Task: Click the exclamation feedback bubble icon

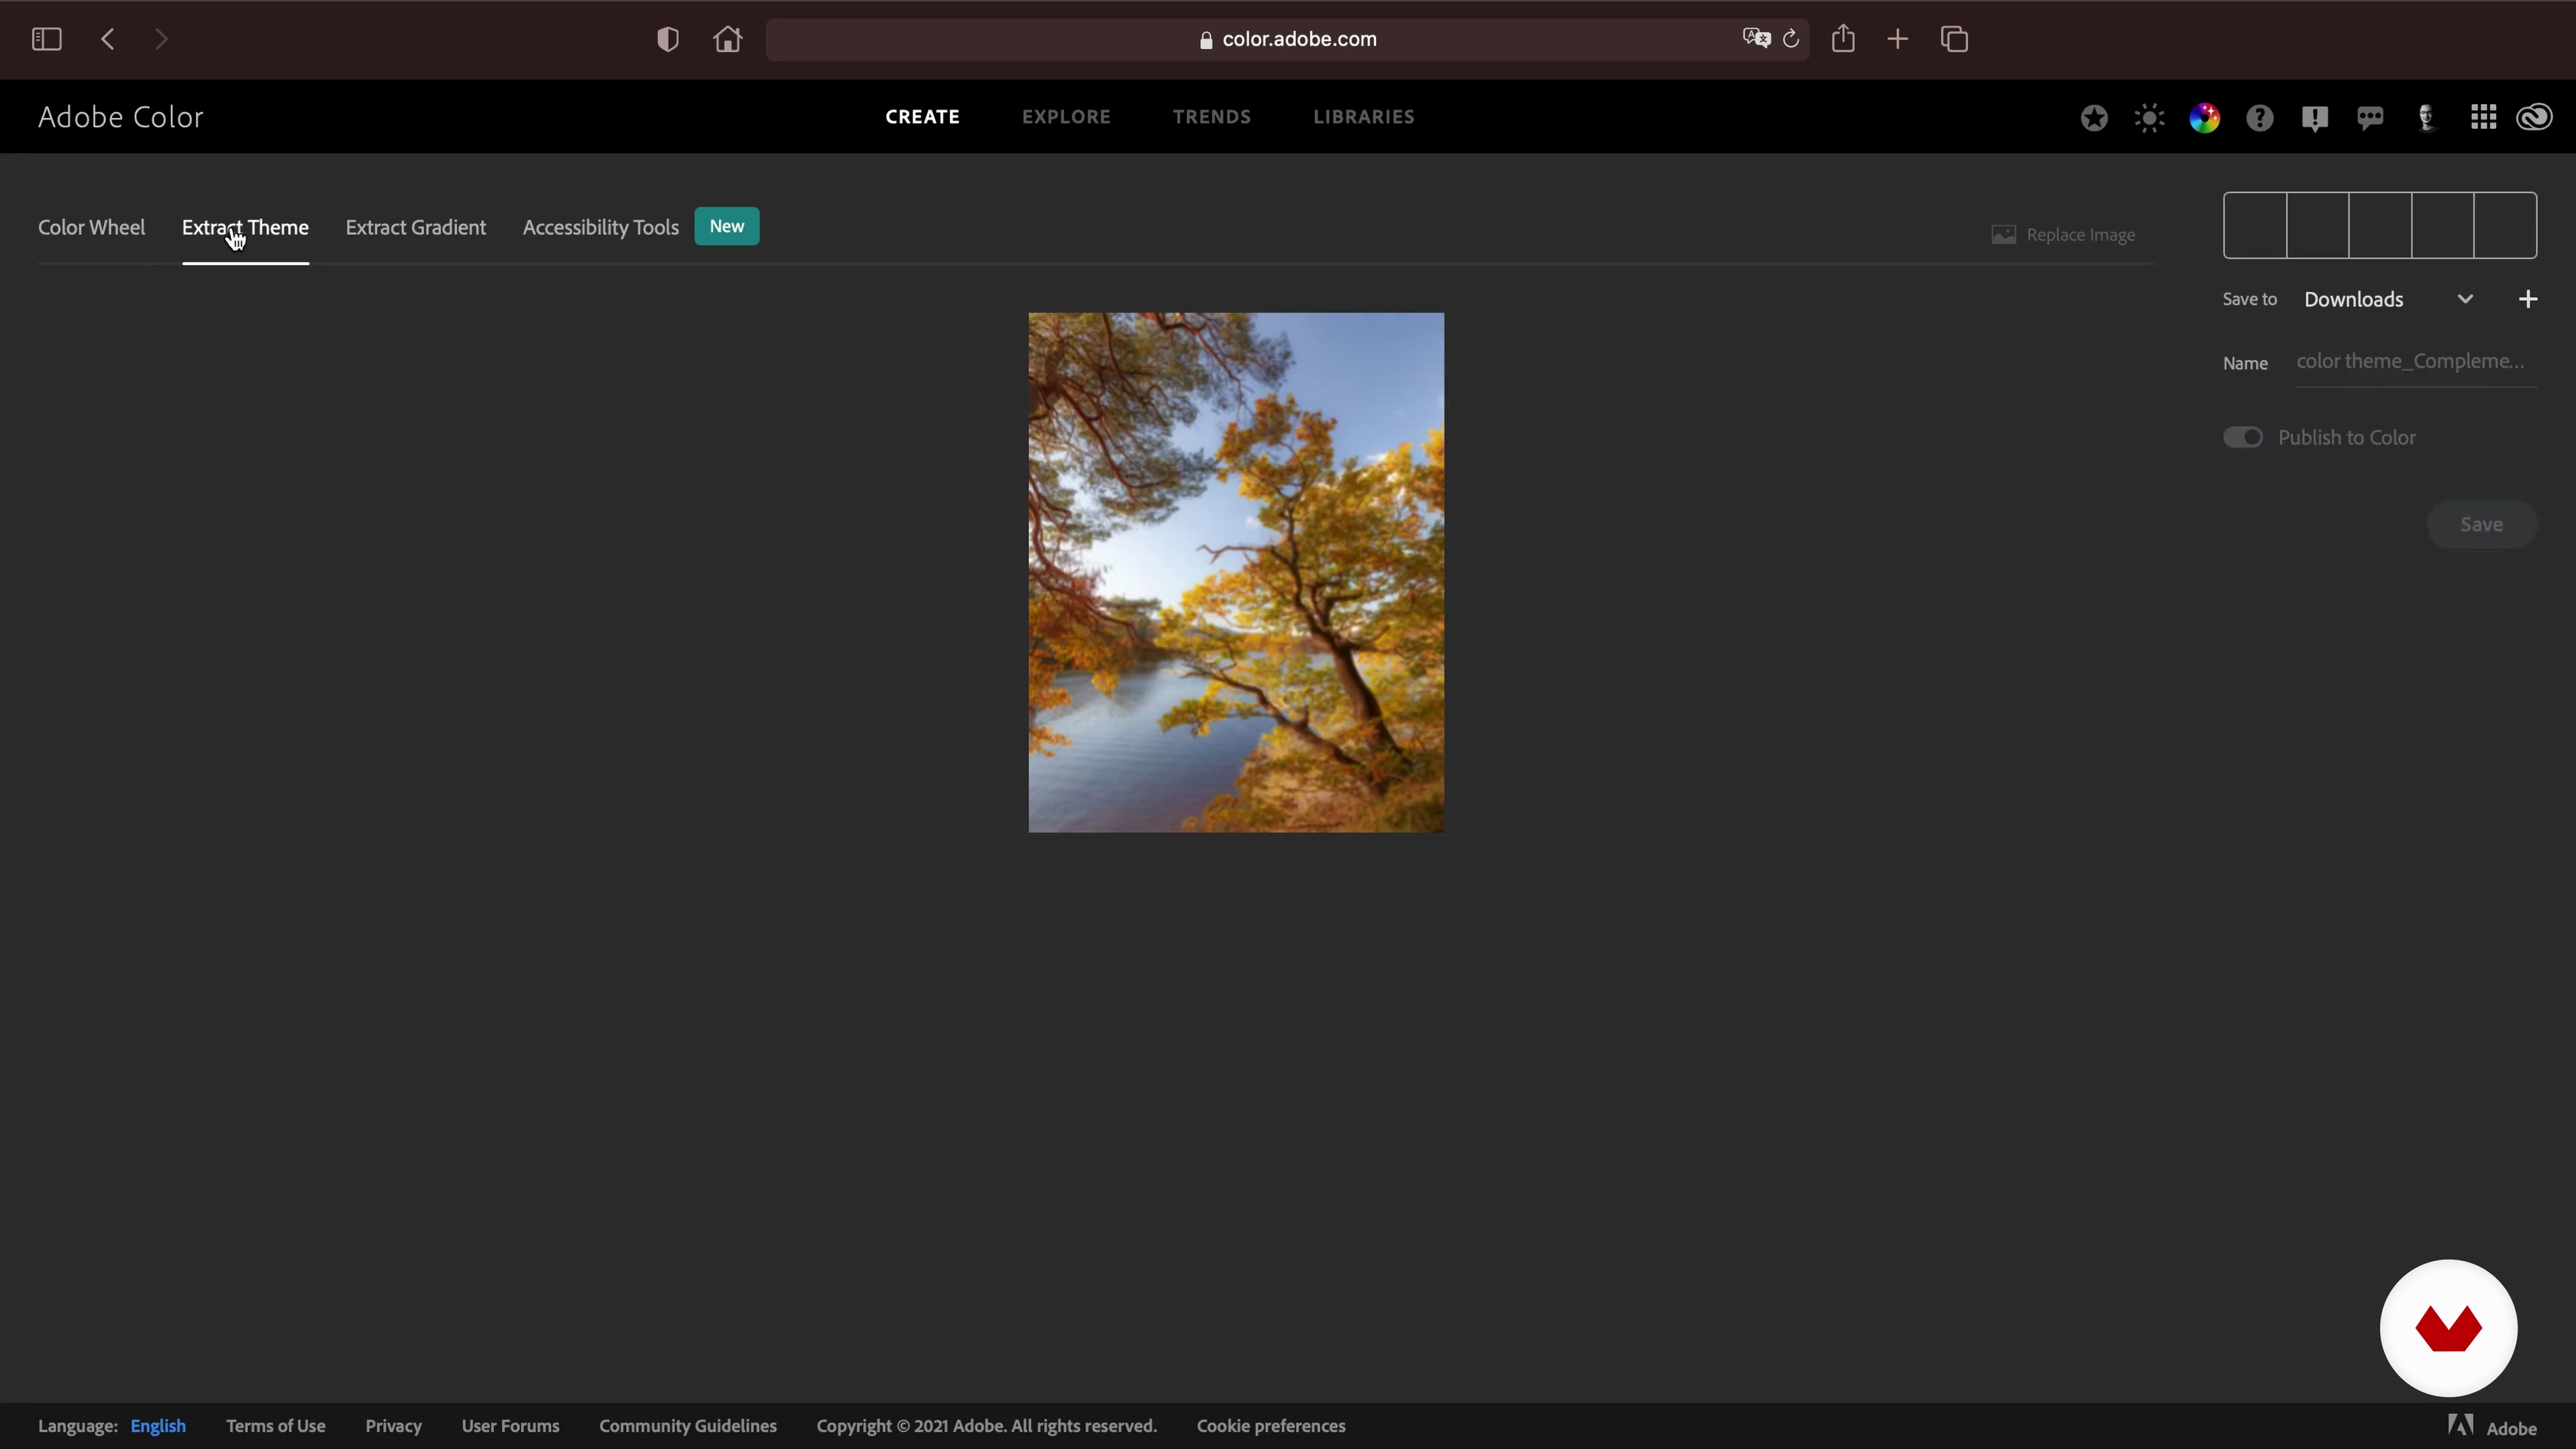Action: (2314, 118)
